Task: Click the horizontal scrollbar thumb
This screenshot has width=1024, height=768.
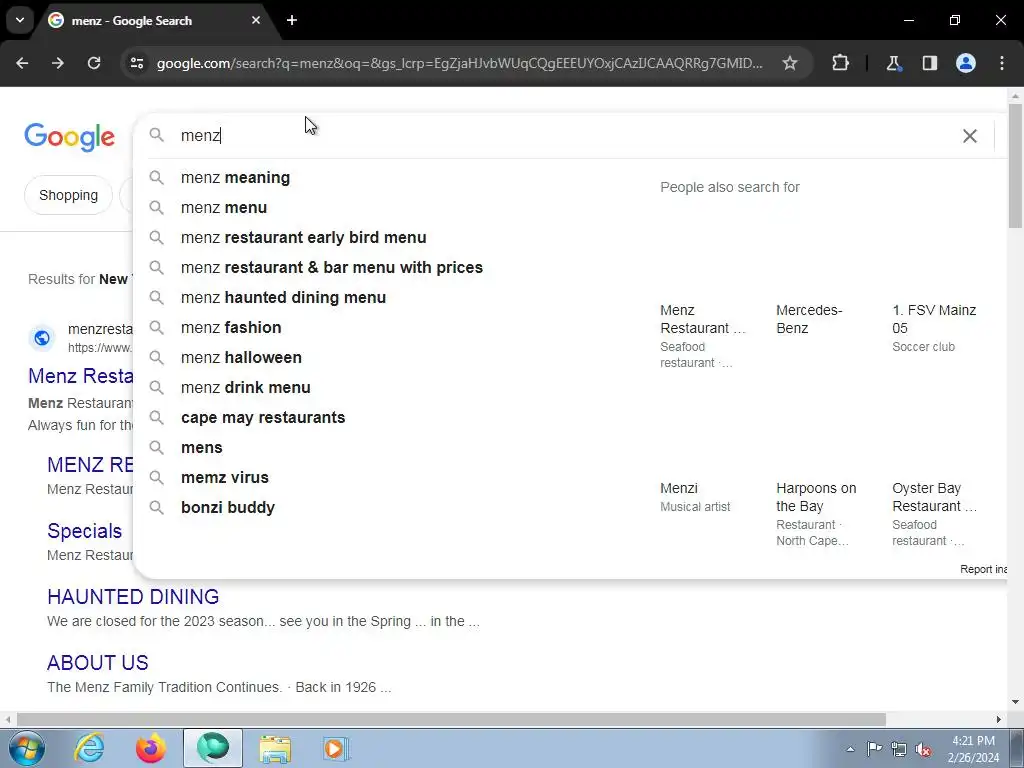Action: coord(451,719)
